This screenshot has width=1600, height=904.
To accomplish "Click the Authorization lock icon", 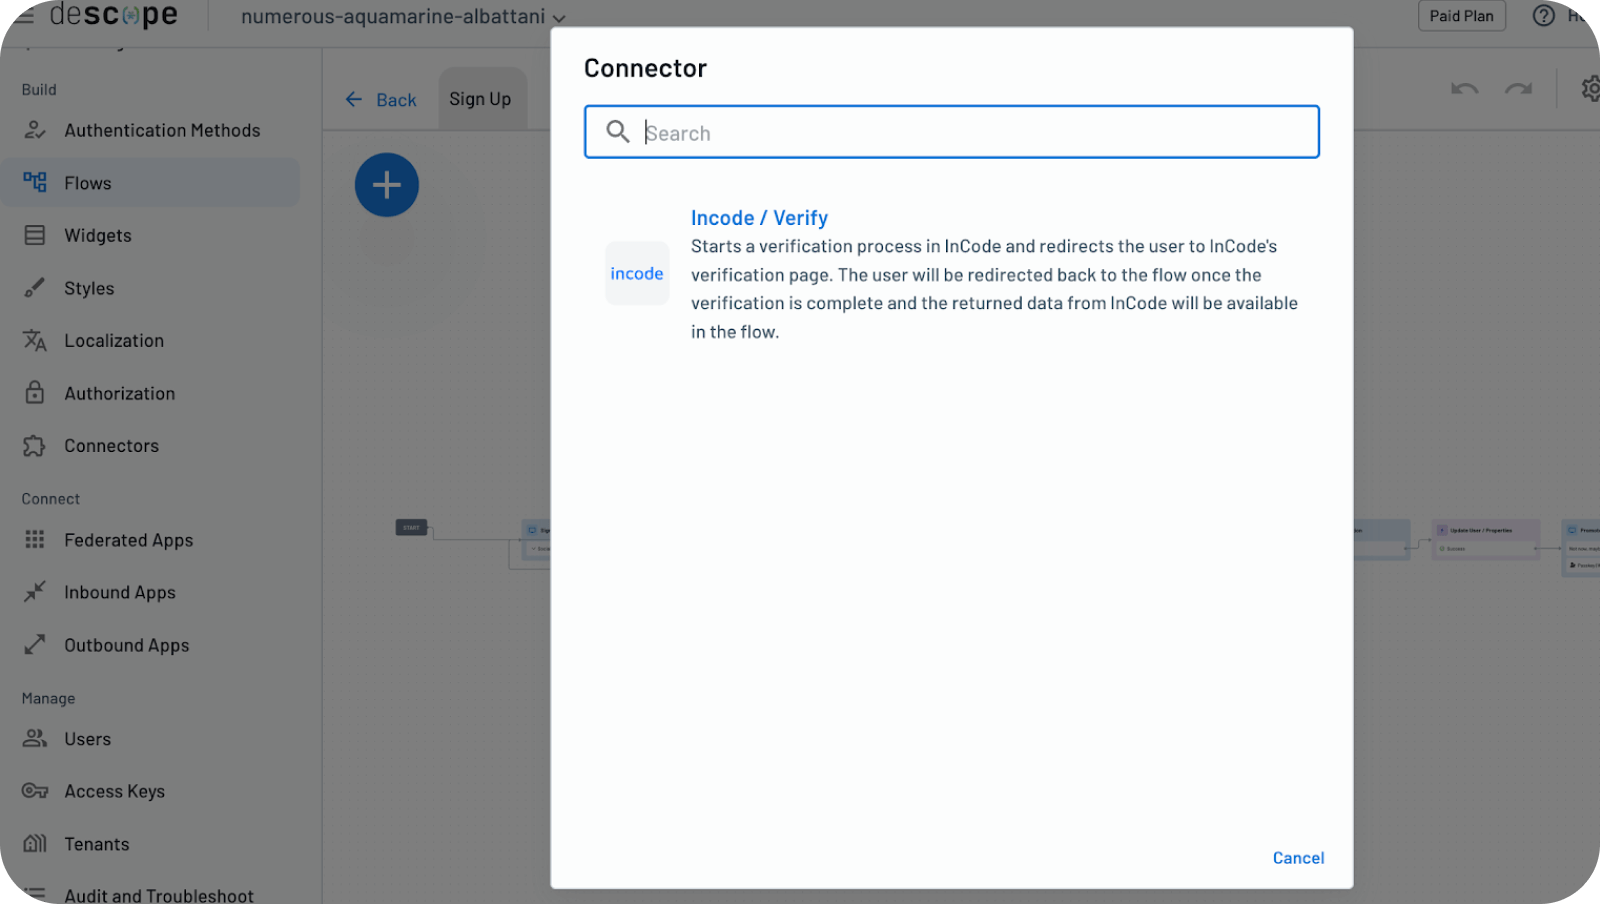I will point(35,393).
